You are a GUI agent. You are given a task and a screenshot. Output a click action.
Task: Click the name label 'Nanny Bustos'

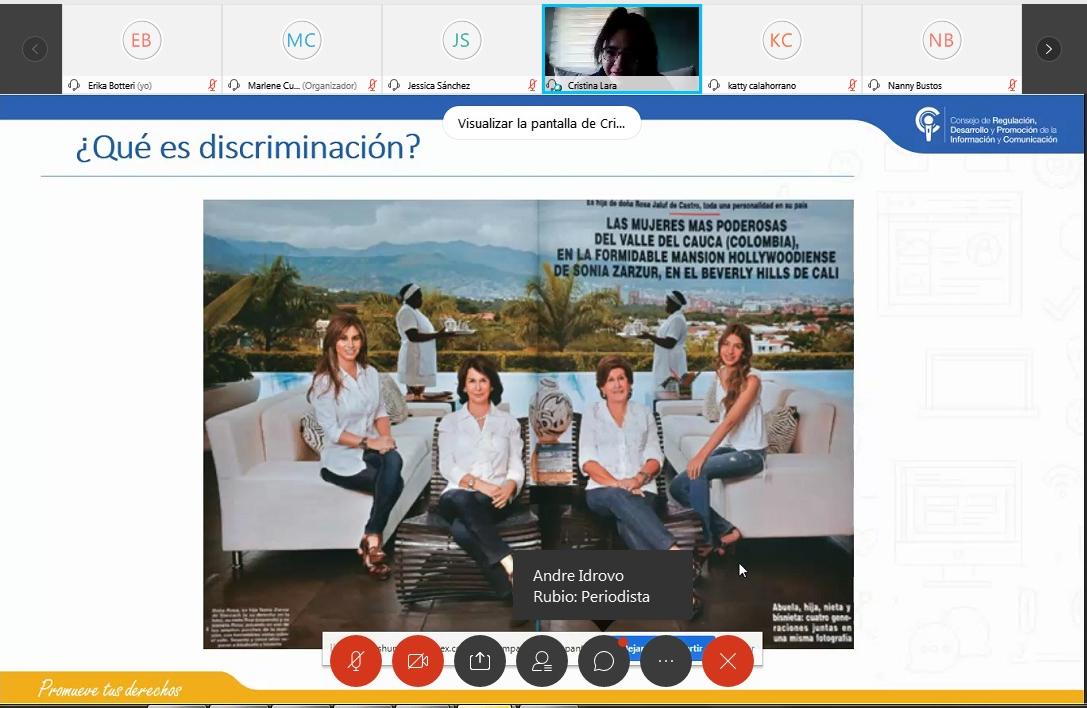click(915, 86)
